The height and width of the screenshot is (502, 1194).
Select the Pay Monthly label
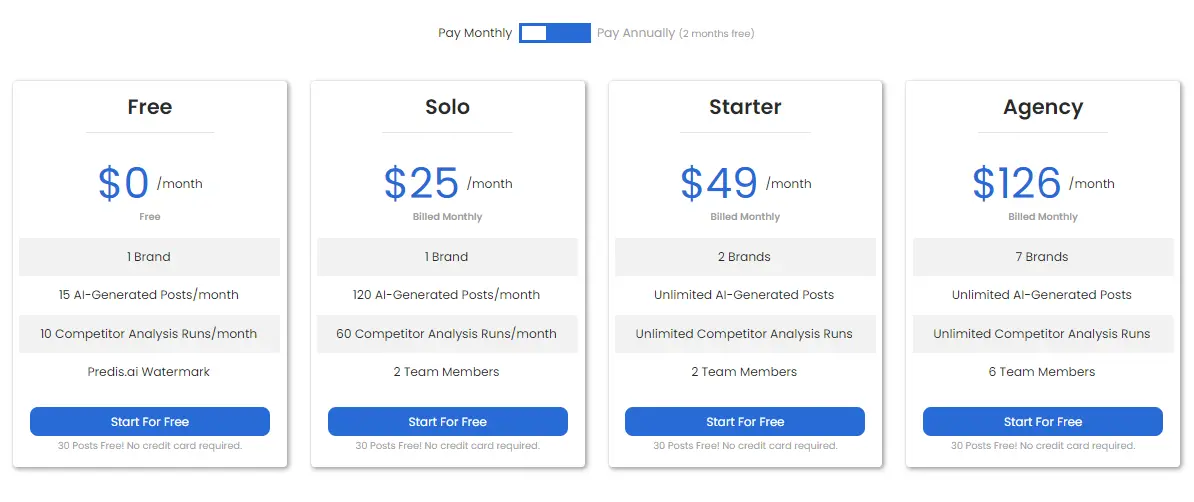click(474, 34)
